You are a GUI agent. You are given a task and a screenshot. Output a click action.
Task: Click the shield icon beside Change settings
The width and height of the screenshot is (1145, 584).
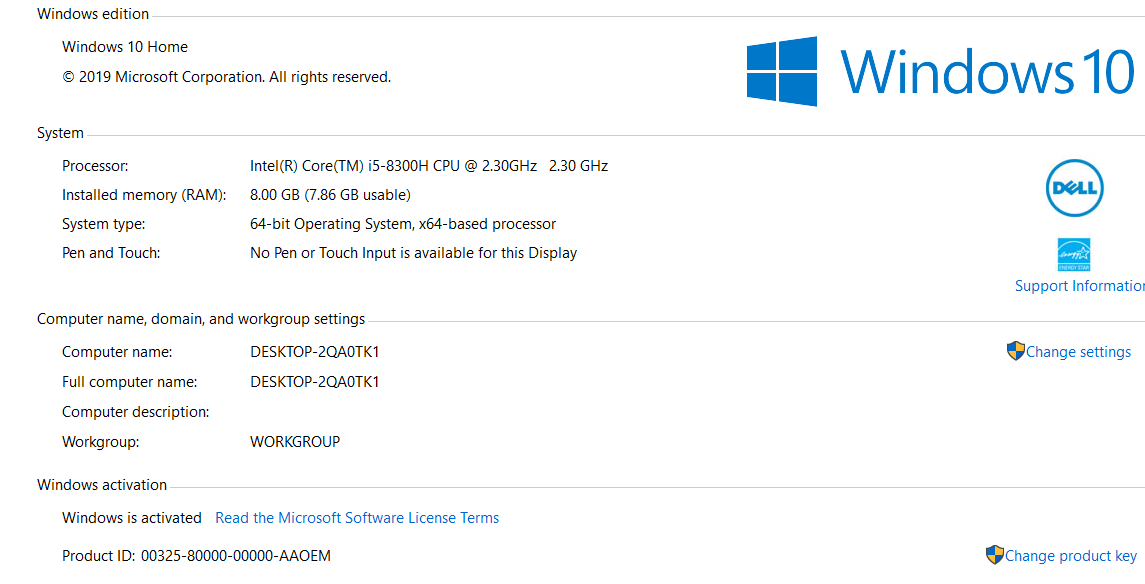pos(1015,351)
